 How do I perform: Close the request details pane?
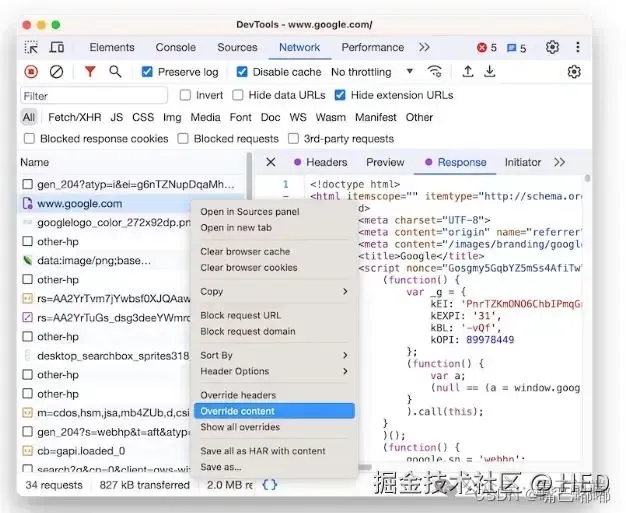click(271, 162)
